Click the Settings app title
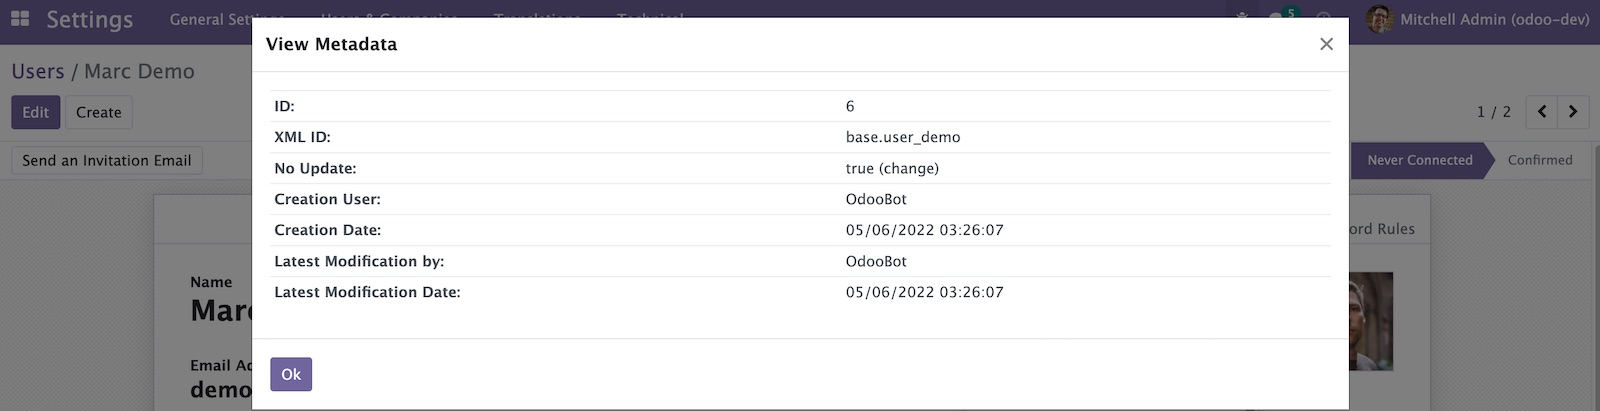The height and width of the screenshot is (411, 1600). pyautogui.click(x=89, y=20)
